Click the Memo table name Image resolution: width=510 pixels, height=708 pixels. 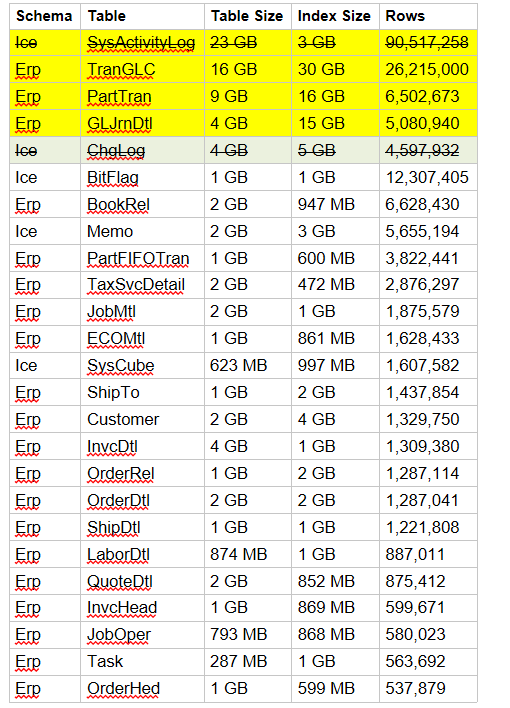110,232
